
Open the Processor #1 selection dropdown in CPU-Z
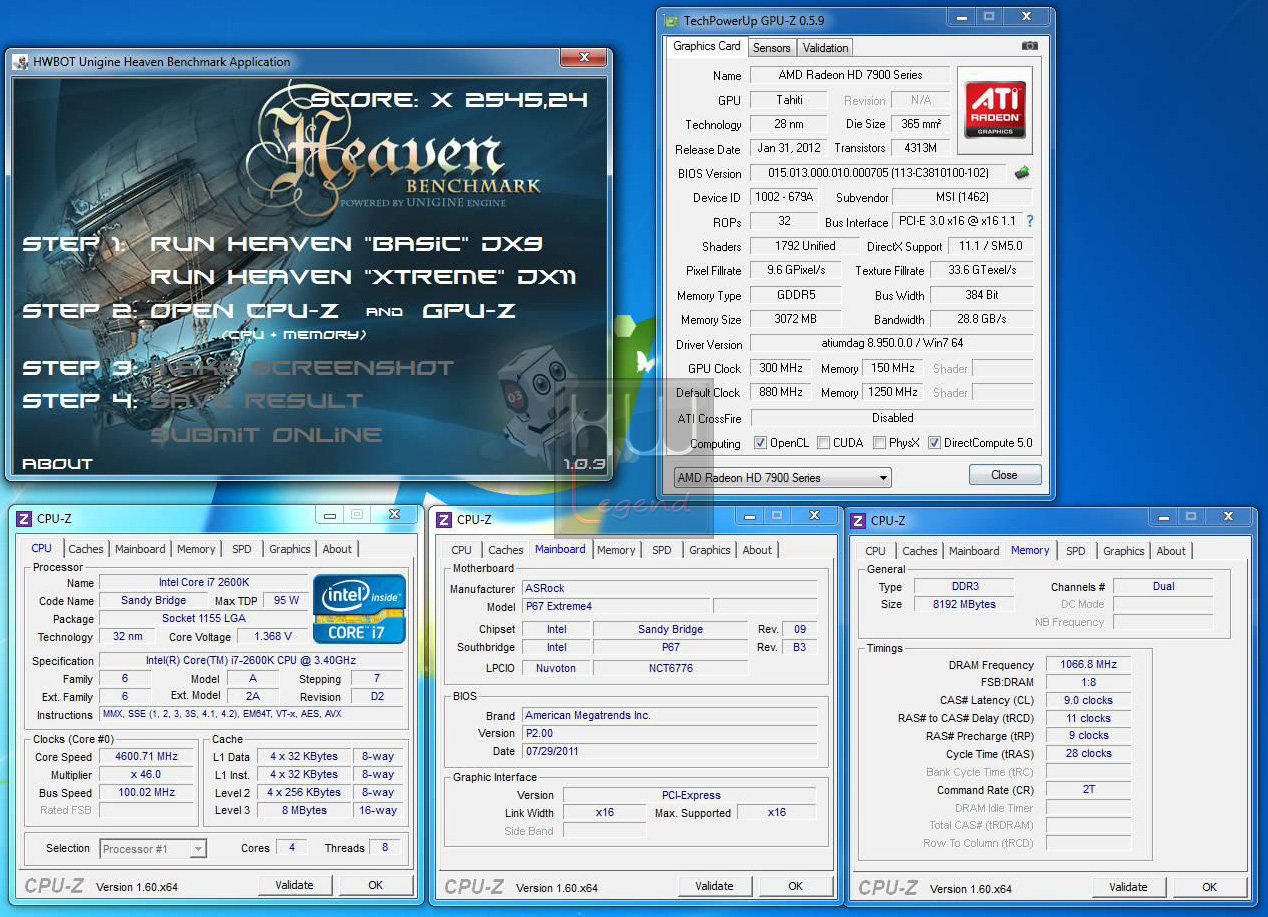pyautogui.click(x=153, y=849)
